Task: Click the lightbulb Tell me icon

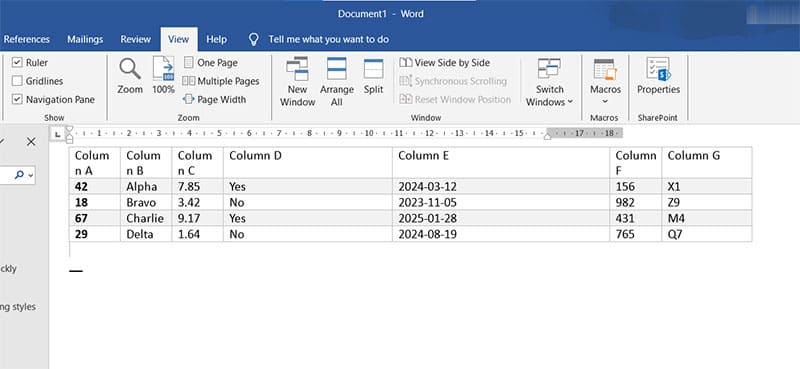Action: click(x=254, y=39)
